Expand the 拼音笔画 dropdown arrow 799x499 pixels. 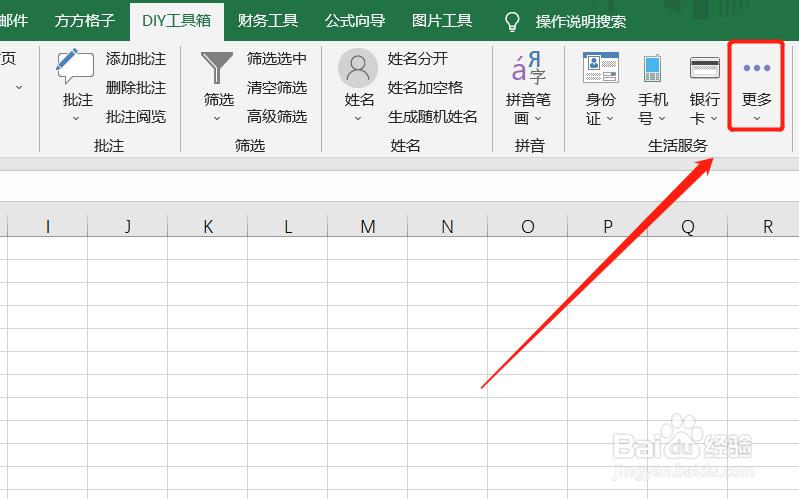click(538, 119)
